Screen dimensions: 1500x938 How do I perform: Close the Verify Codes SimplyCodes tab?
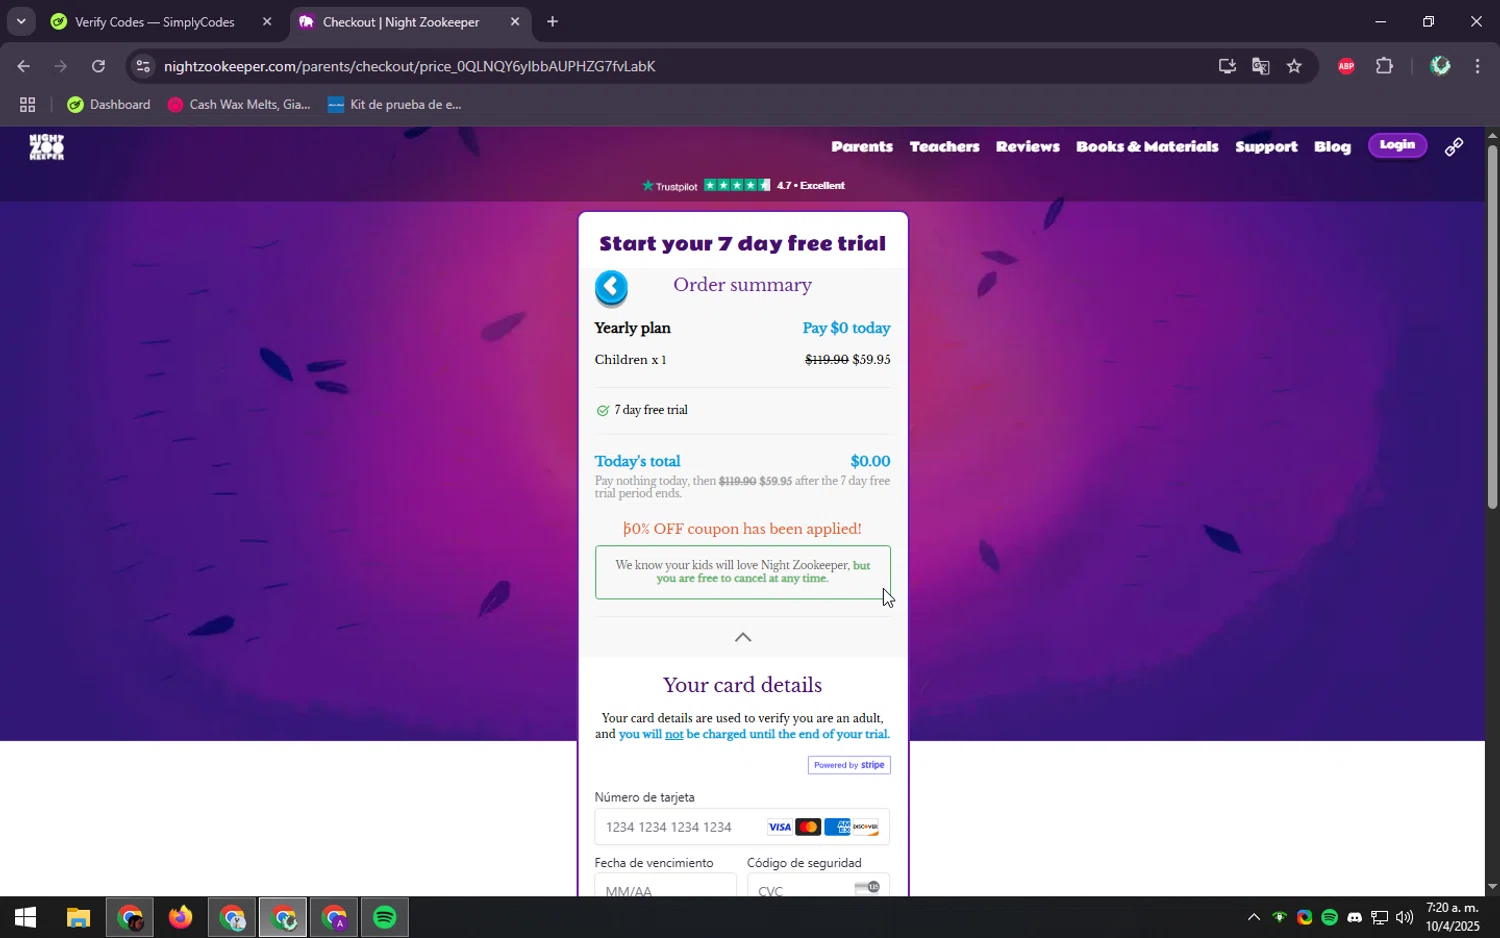click(x=267, y=22)
